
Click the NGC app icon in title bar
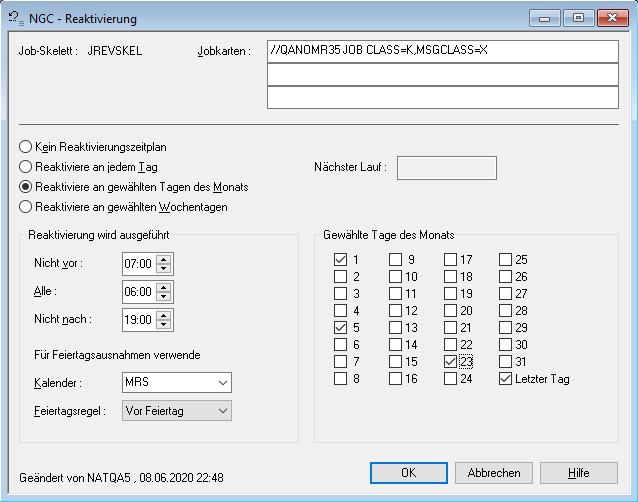pyautogui.click(x=15, y=18)
